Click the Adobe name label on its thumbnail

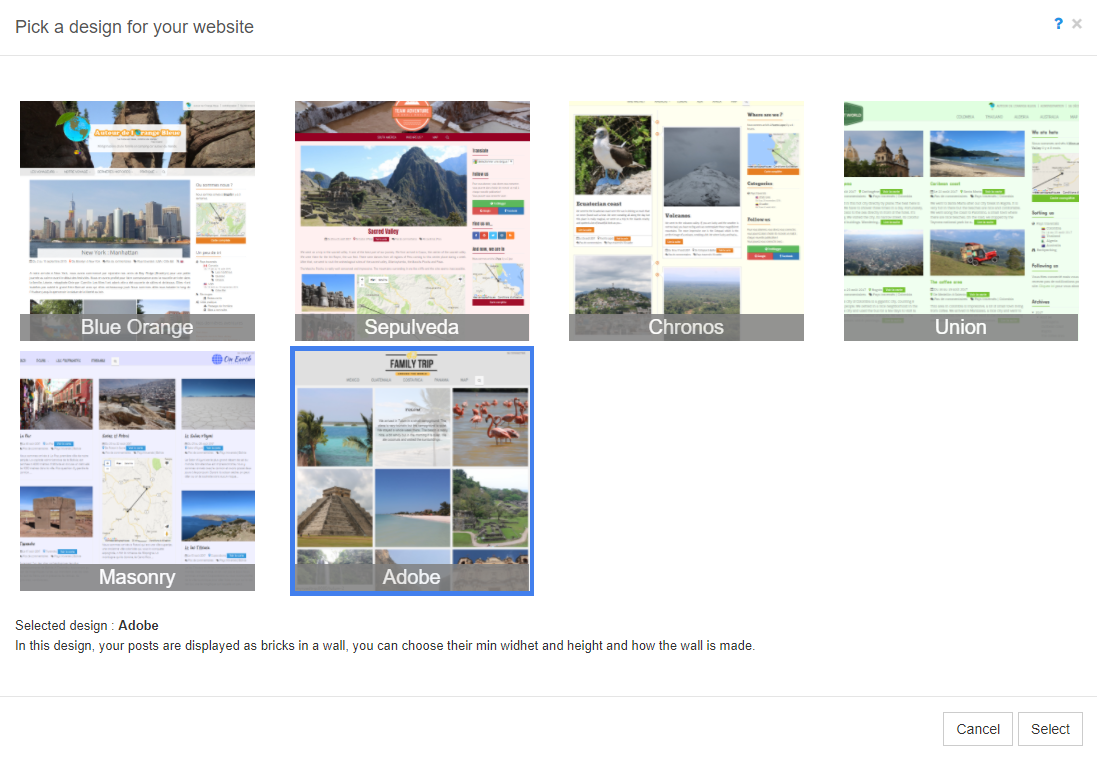(x=412, y=576)
